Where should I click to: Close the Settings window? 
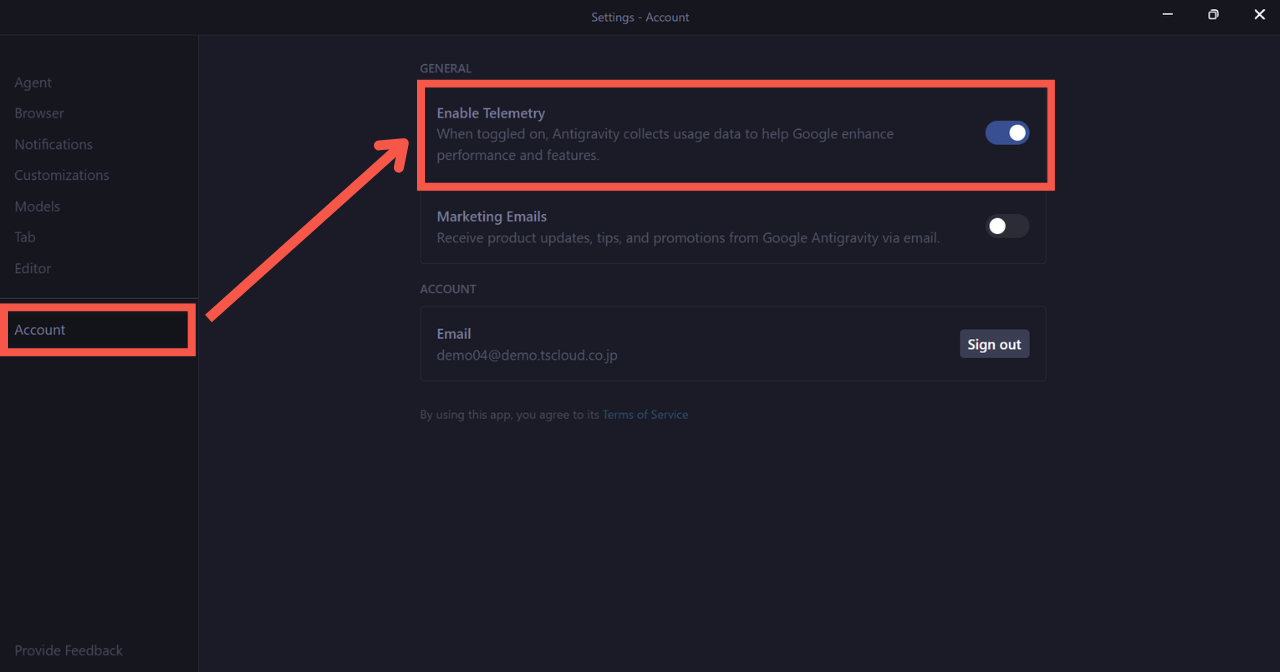point(1259,15)
